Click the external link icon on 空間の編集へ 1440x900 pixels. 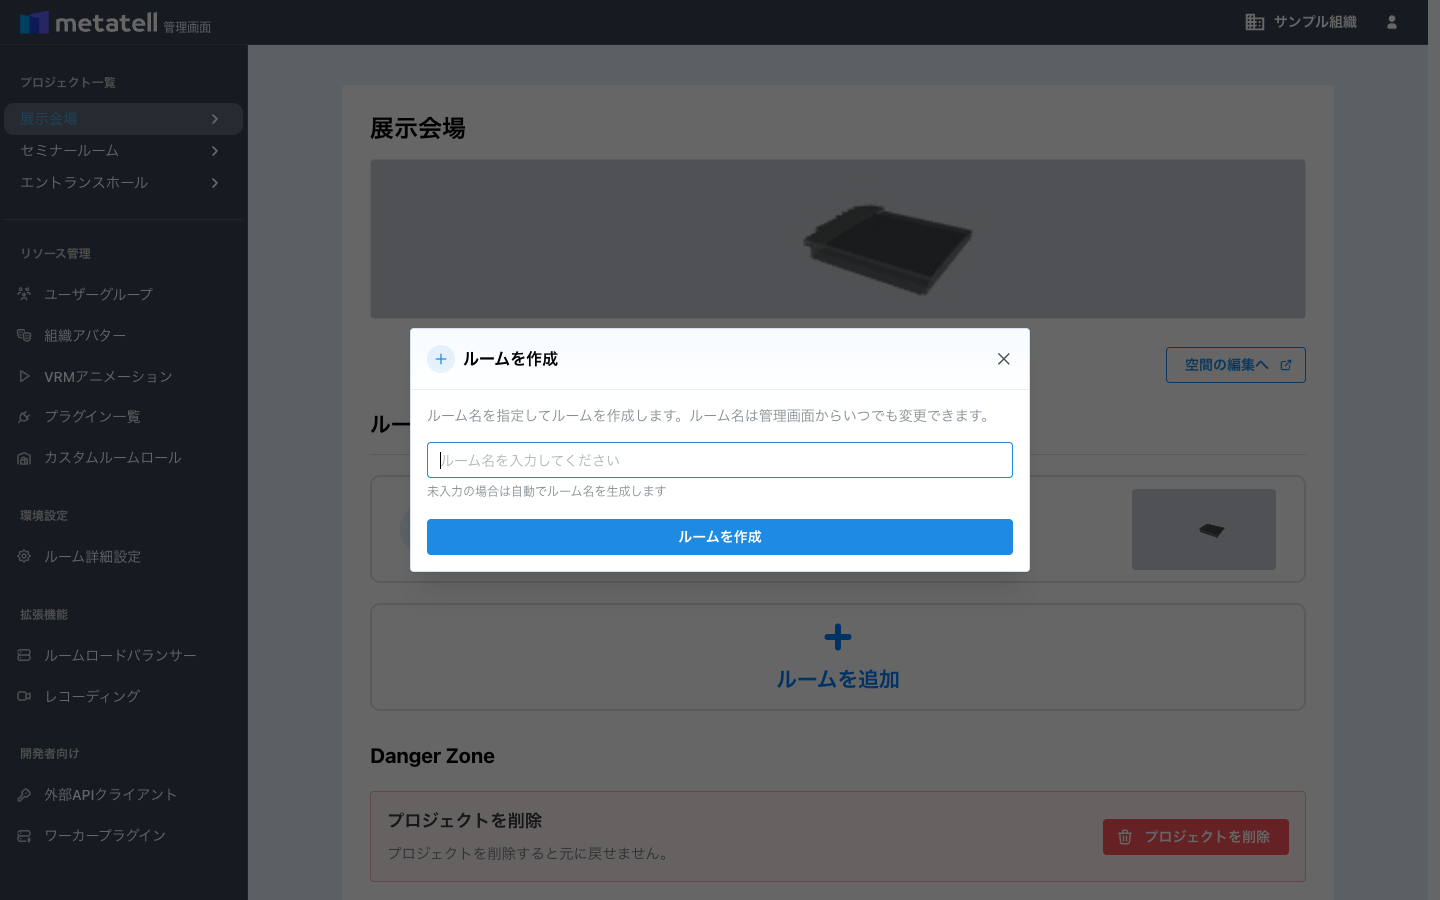tap(1286, 365)
